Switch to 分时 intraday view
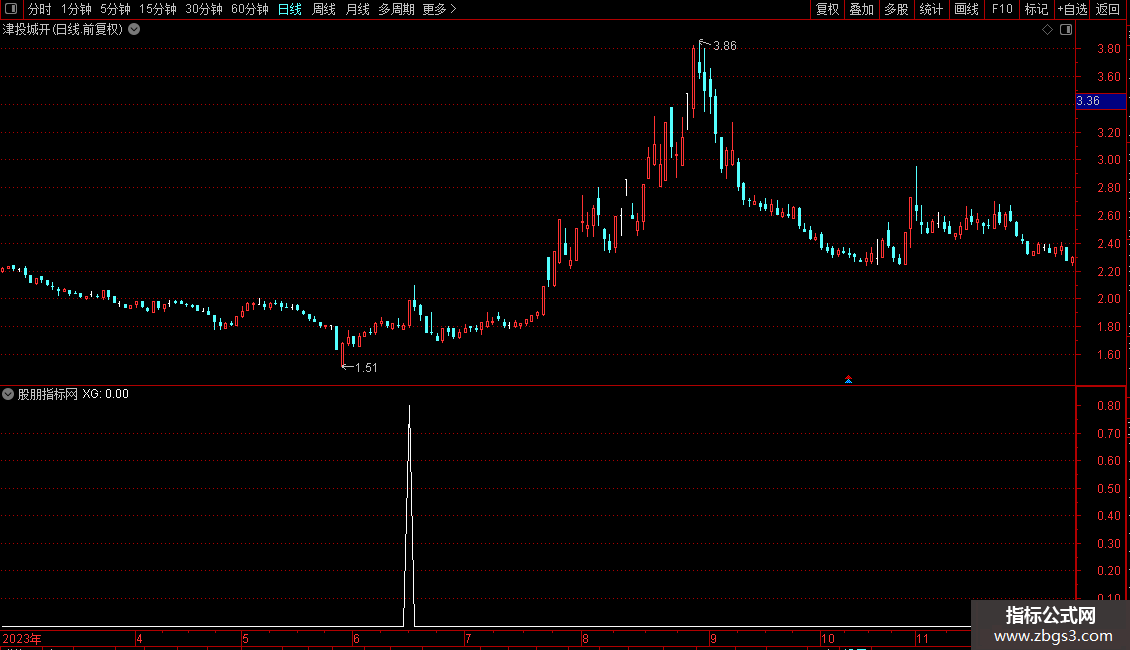The height and width of the screenshot is (650, 1130). click(x=40, y=9)
